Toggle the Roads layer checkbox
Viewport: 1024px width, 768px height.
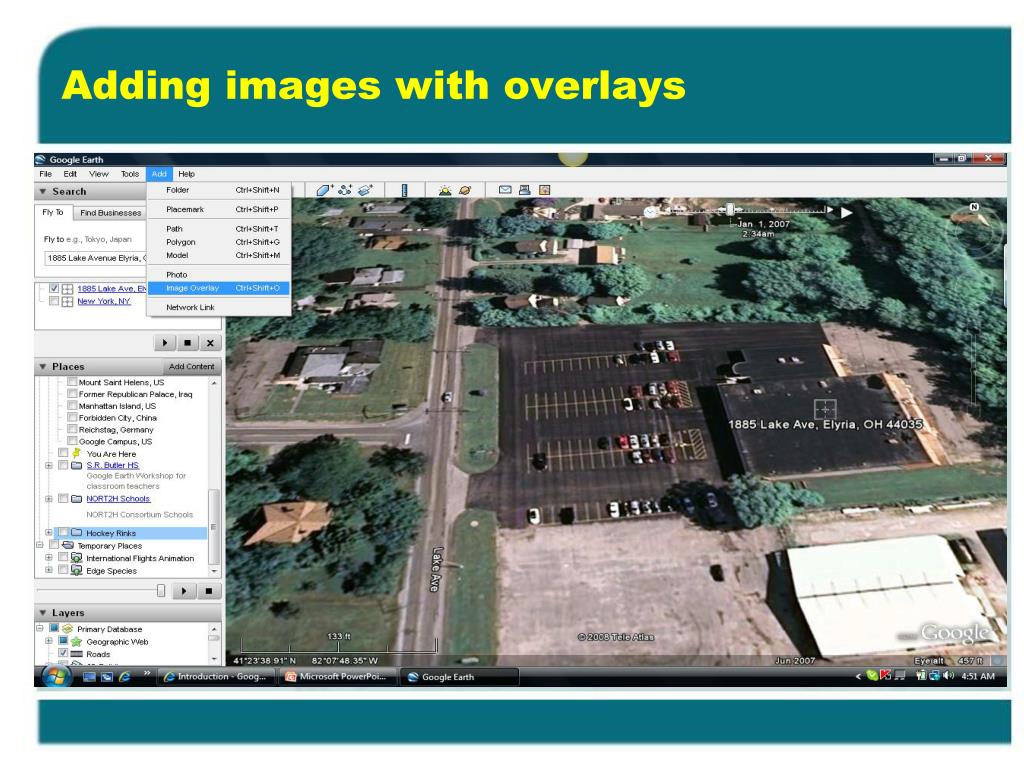pos(63,653)
